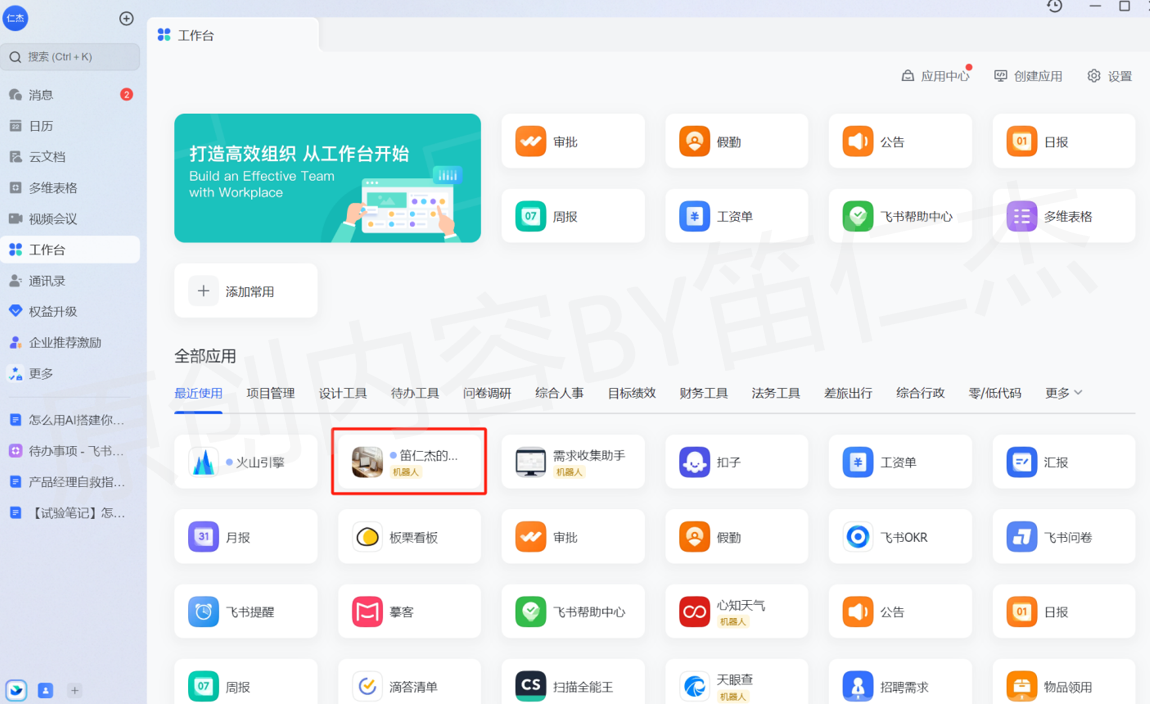
Task: Open 日历 in the sidebar
Action: 70,125
